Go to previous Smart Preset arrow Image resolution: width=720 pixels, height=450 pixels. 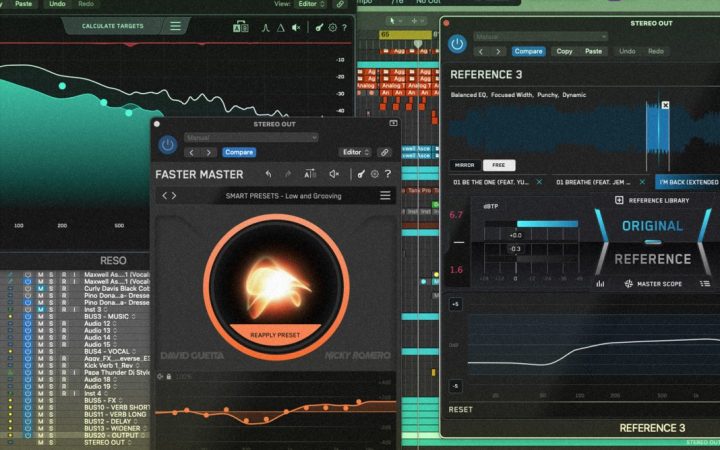point(164,196)
